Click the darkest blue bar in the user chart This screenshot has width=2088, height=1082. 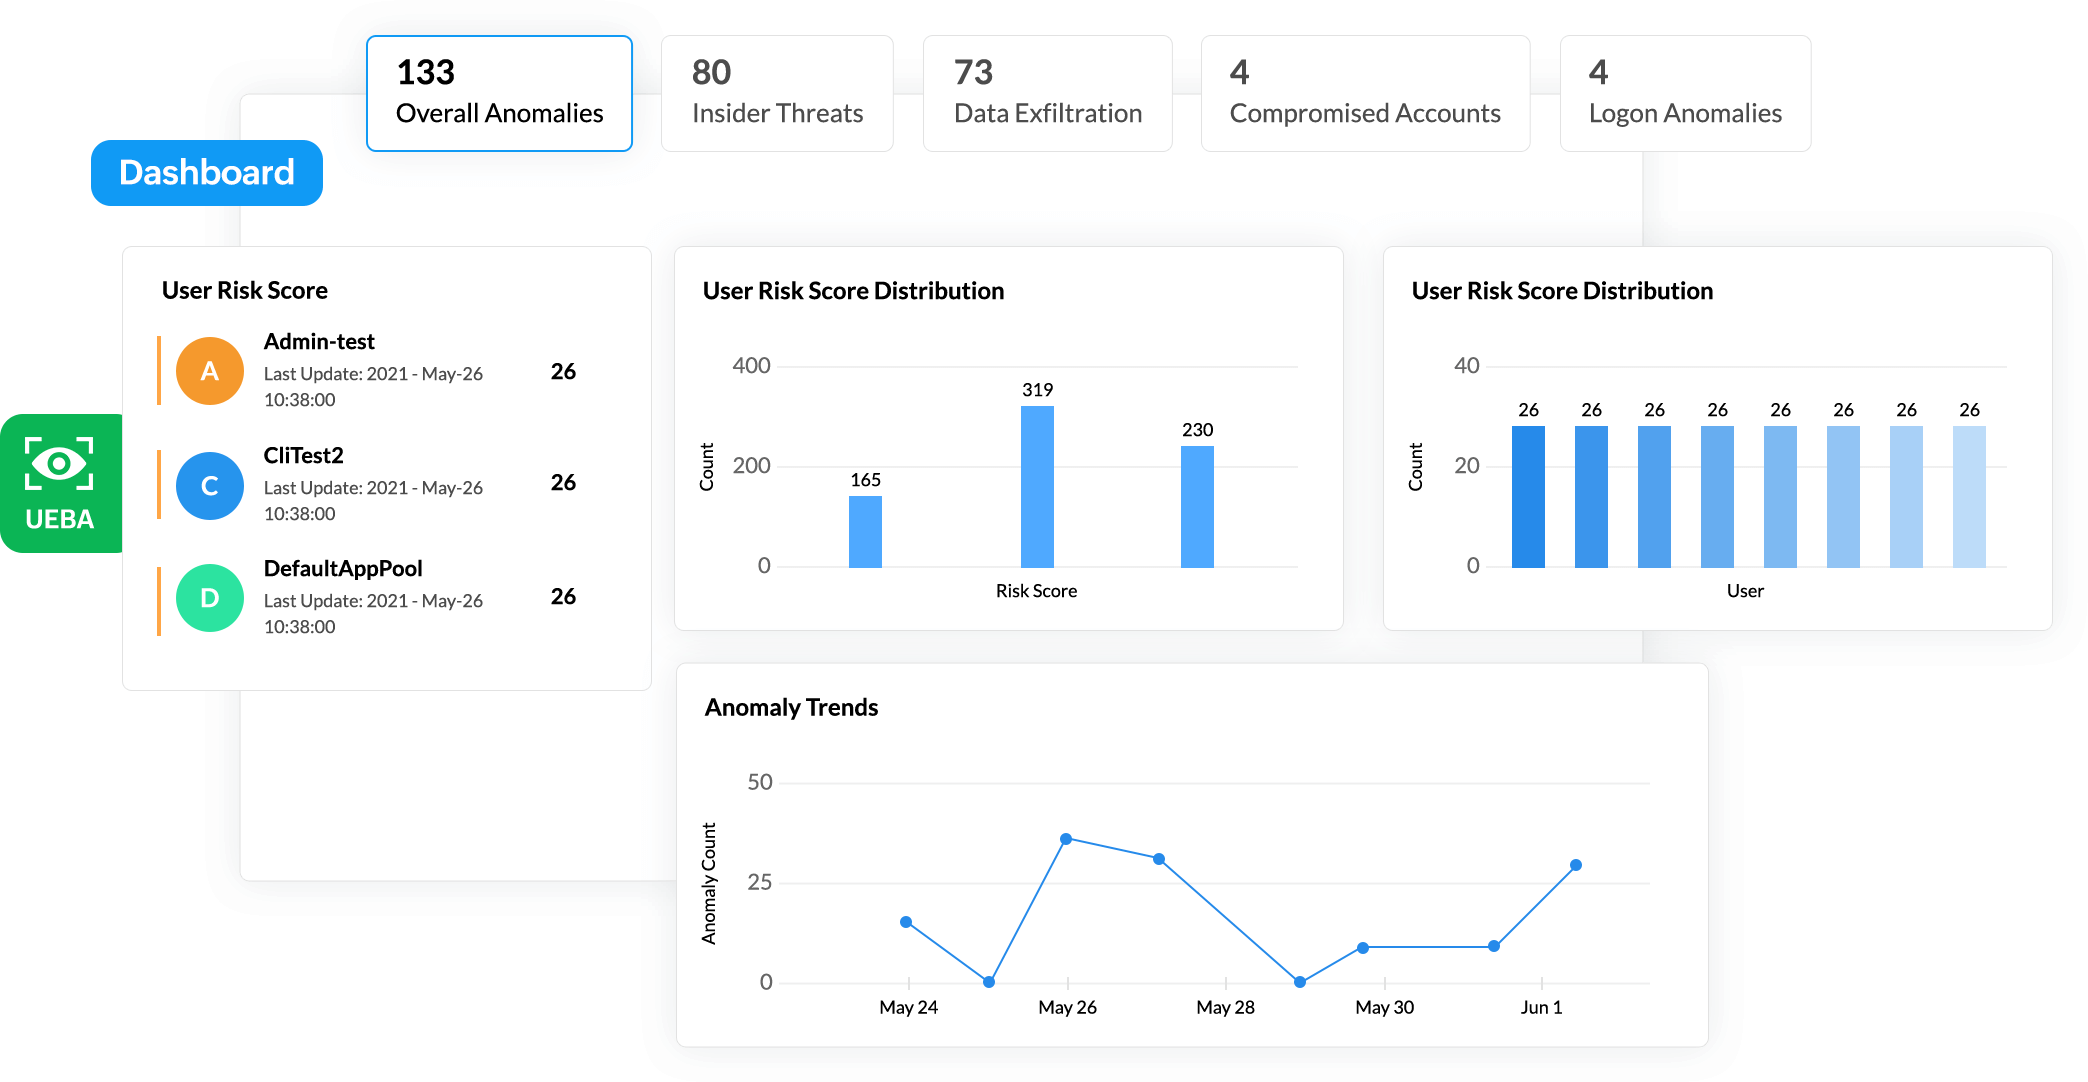click(1528, 496)
